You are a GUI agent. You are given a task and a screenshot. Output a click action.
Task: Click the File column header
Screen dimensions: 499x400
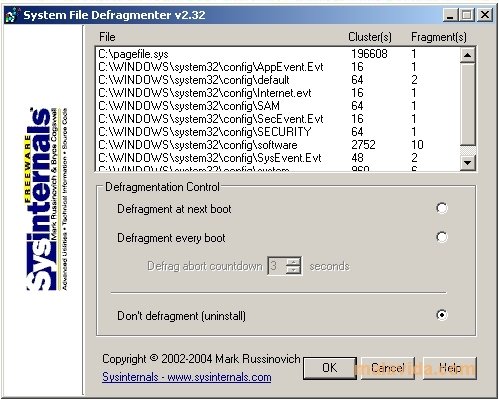point(107,37)
